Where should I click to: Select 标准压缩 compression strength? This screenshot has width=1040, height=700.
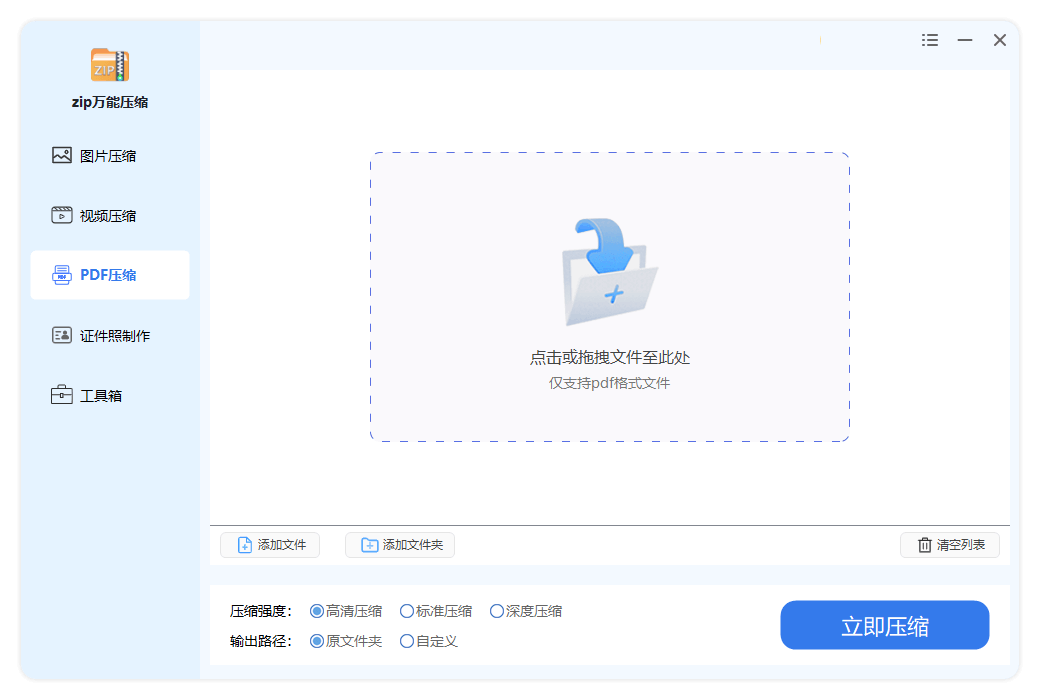coord(436,611)
